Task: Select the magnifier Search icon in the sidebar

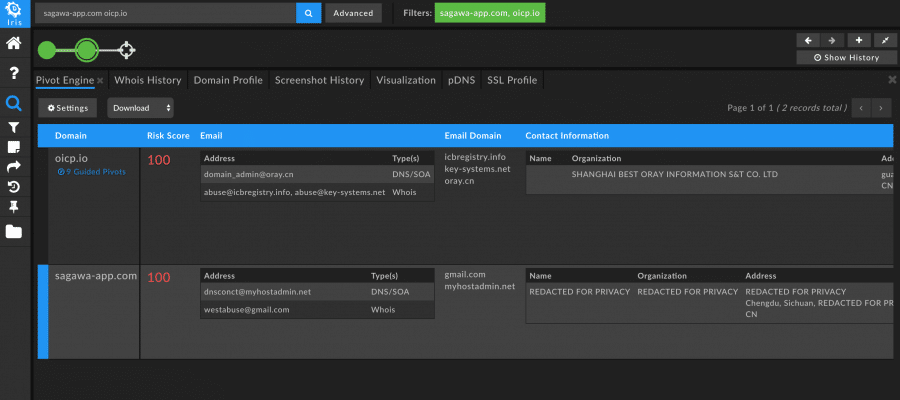Action: [x=14, y=103]
